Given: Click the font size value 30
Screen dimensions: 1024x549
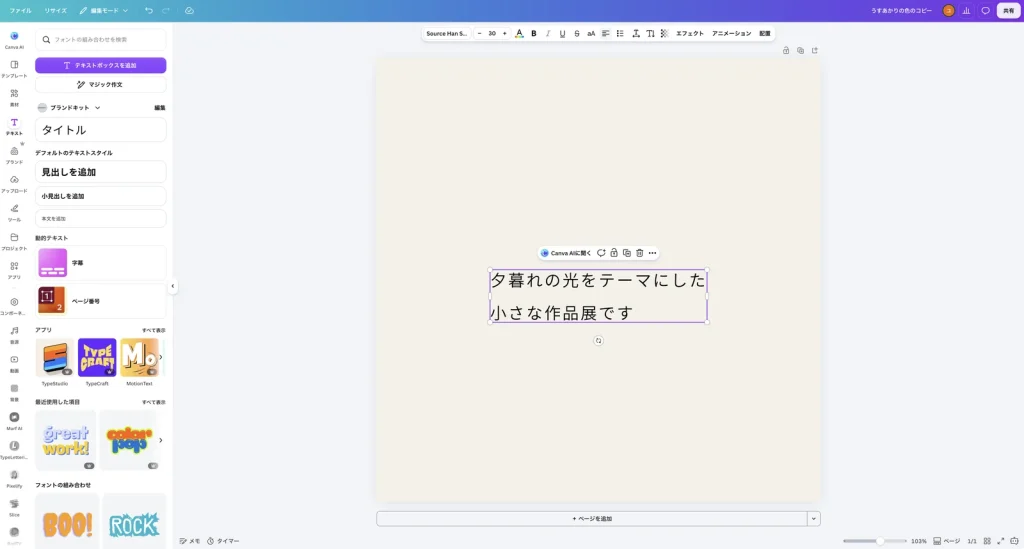Looking at the screenshot, I should pos(492,33).
